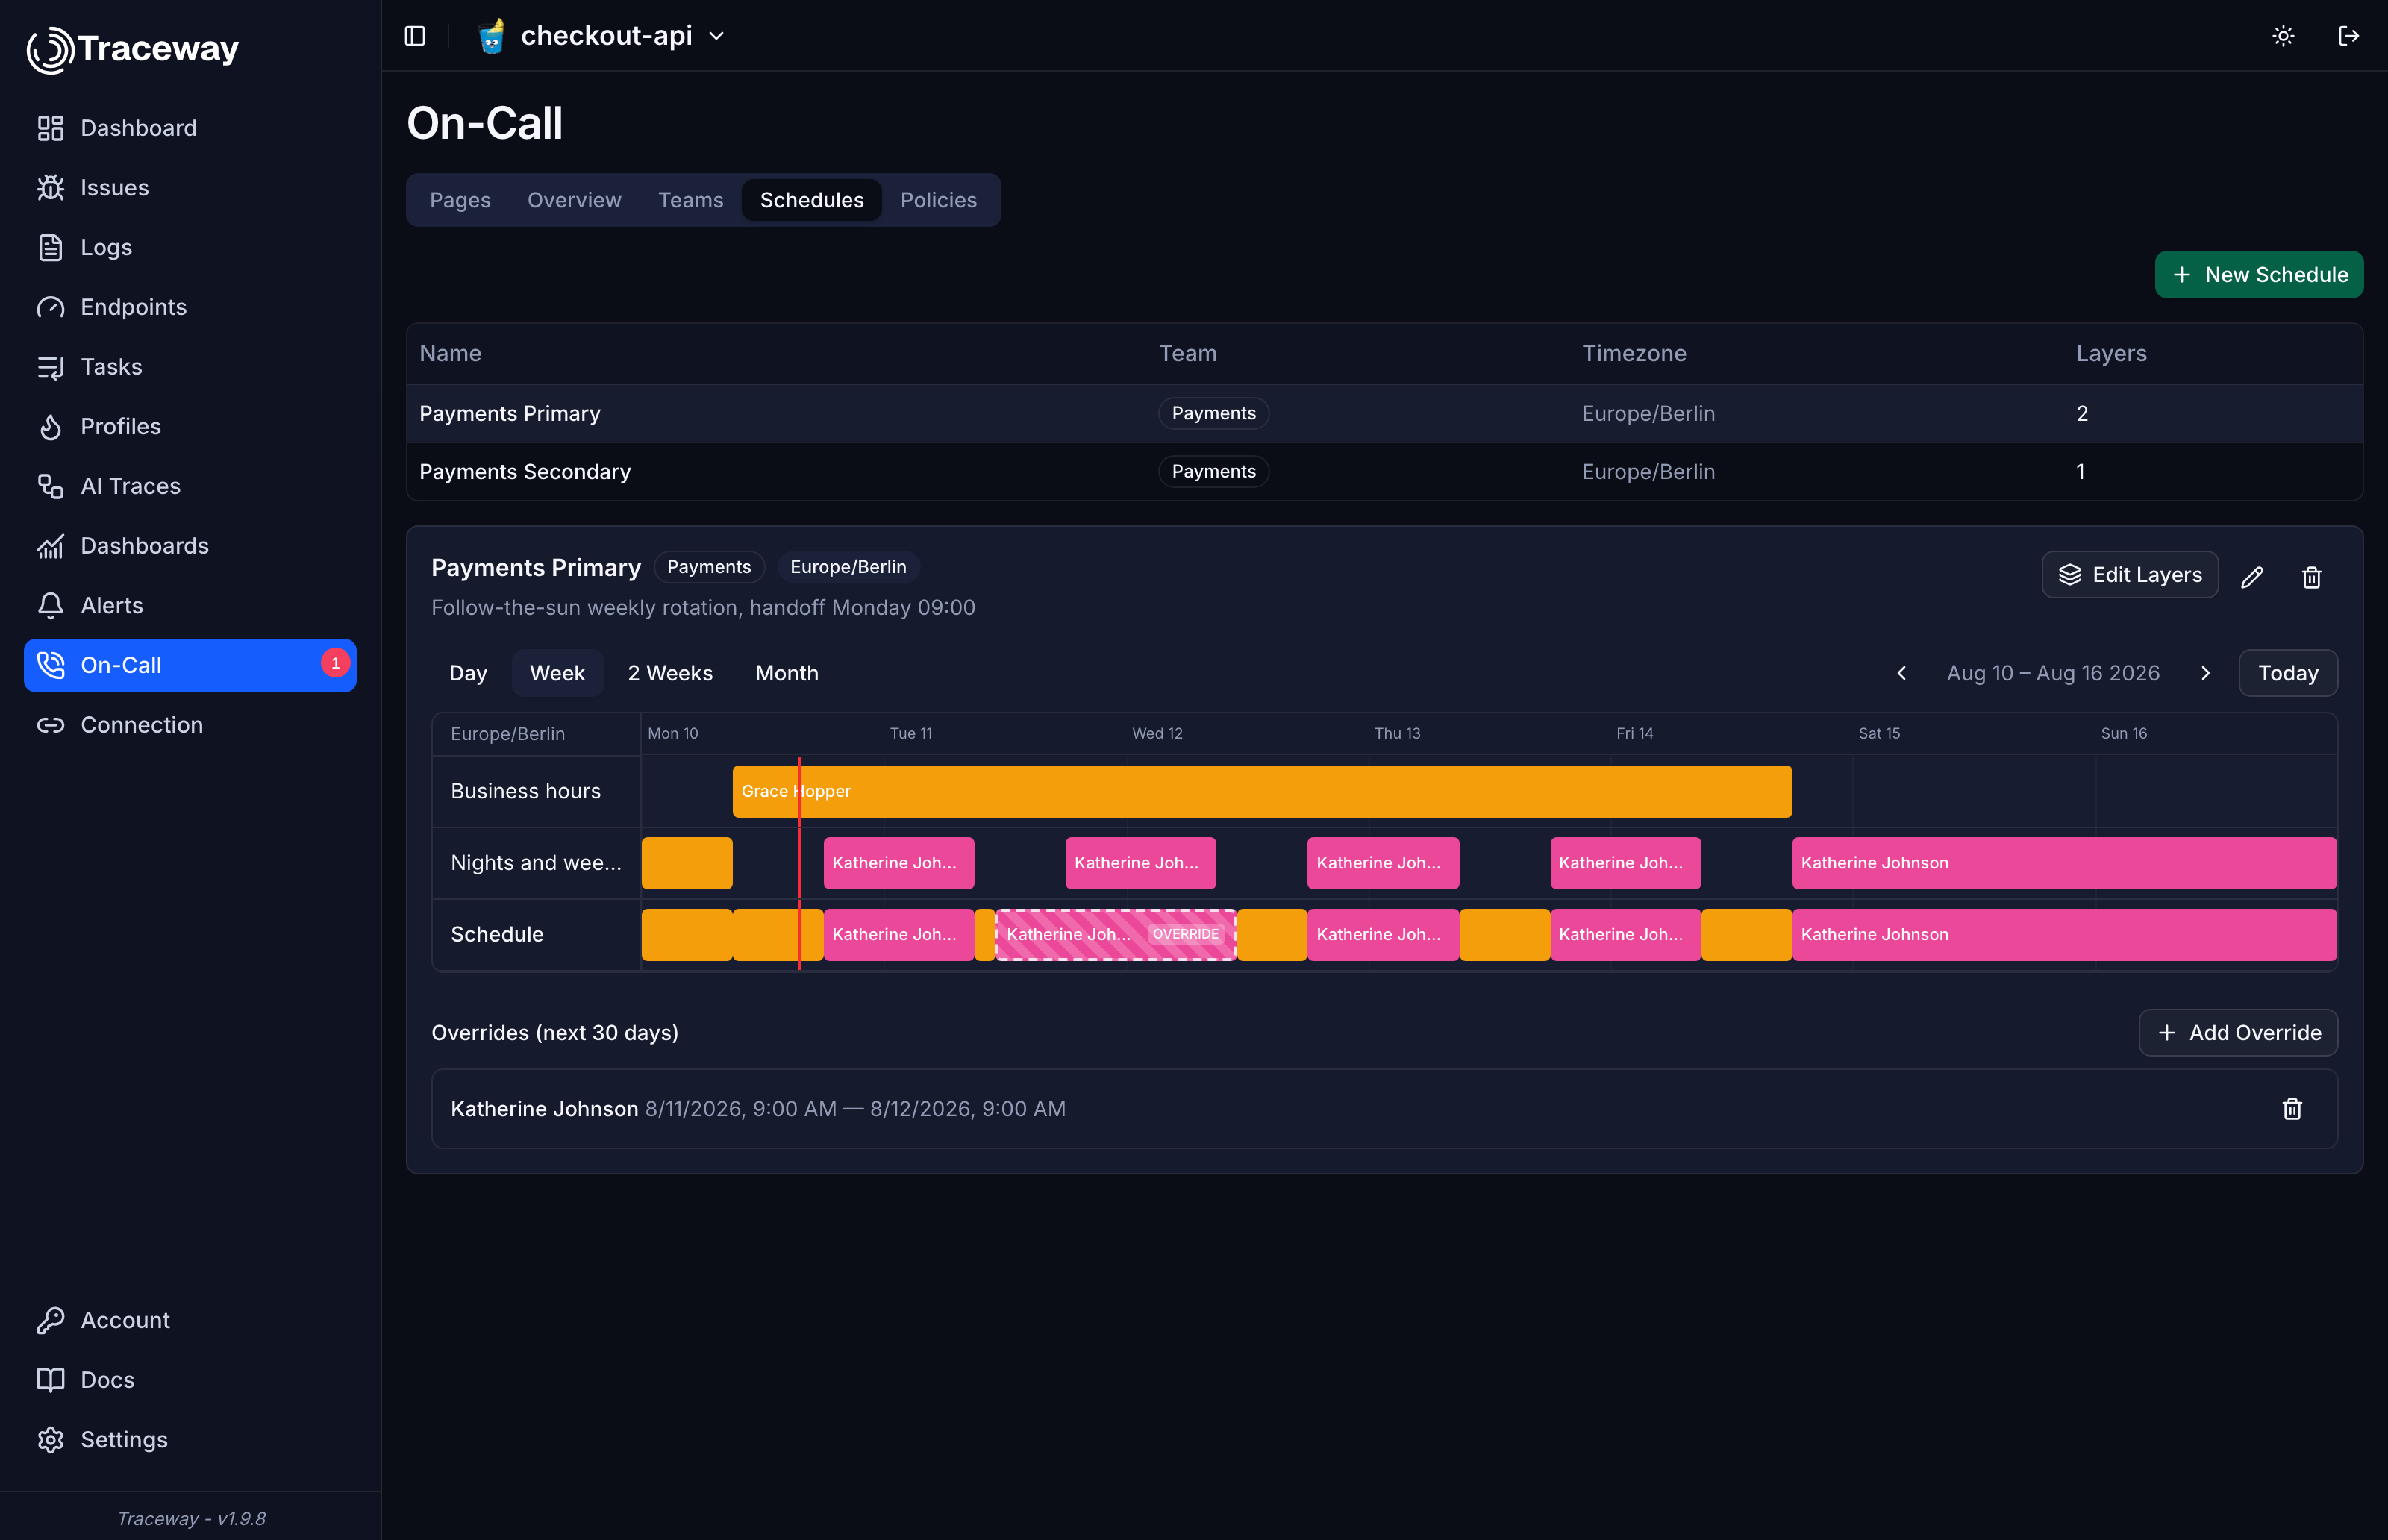Open the checkout-api project dropdown
This screenshot has width=2388, height=1540.
(x=602, y=36)
